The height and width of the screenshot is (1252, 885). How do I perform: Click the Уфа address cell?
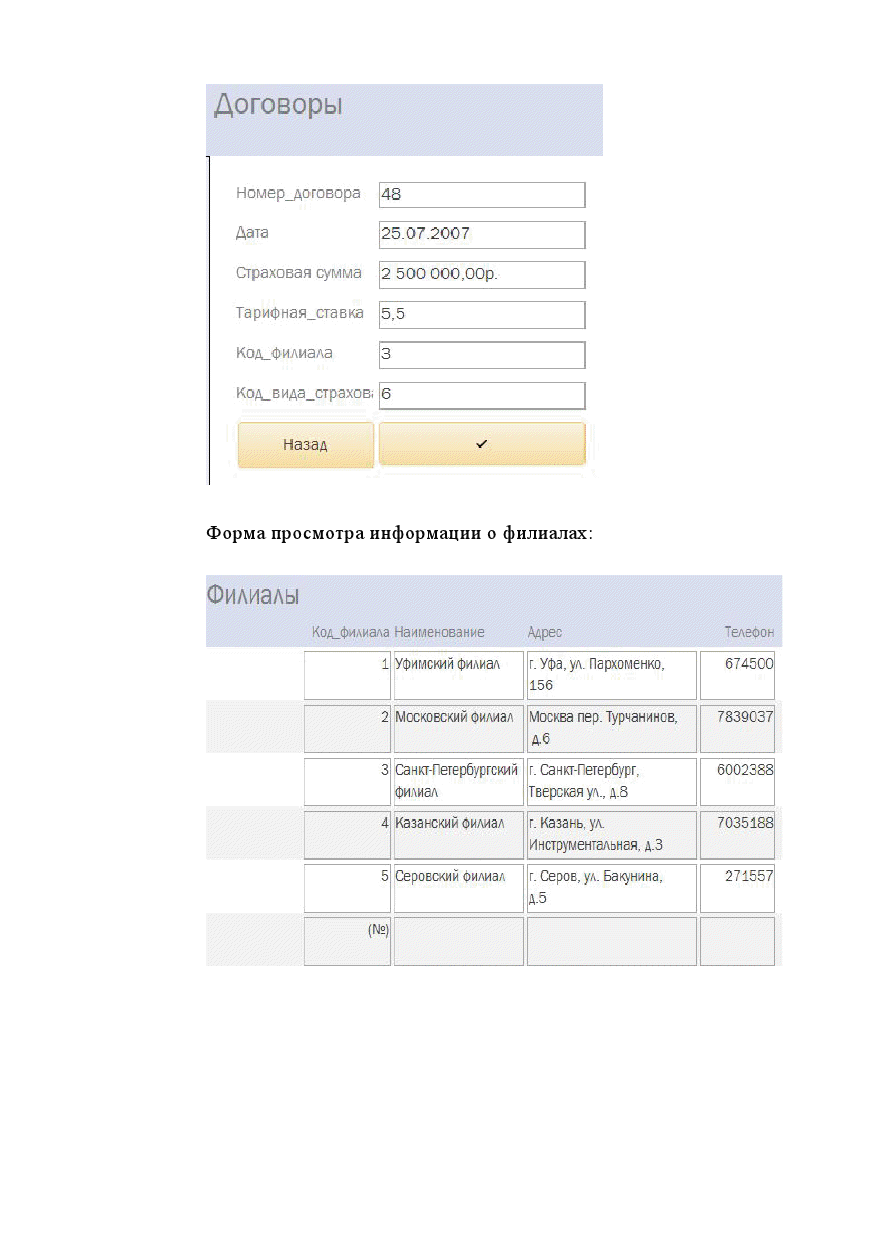click(x=611, y=675)
